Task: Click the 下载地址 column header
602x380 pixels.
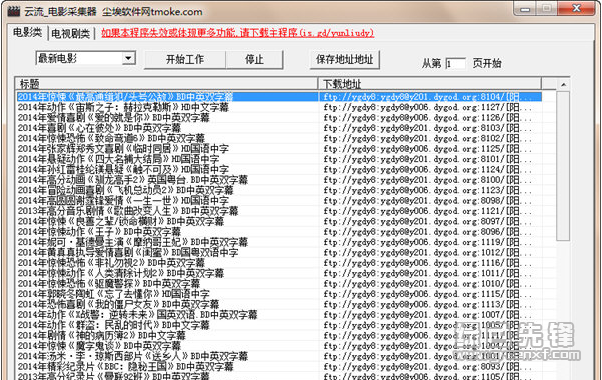Action: click(430, 84)
